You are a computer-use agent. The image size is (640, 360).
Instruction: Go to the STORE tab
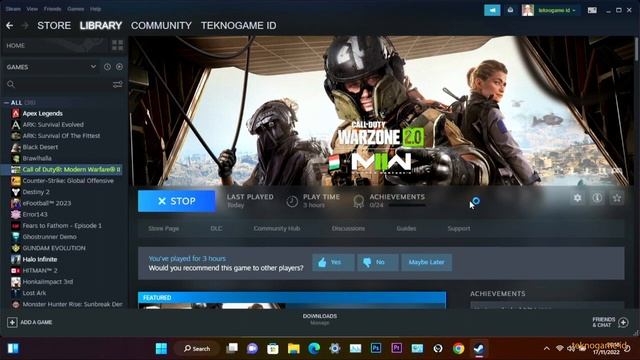point(54,26)
